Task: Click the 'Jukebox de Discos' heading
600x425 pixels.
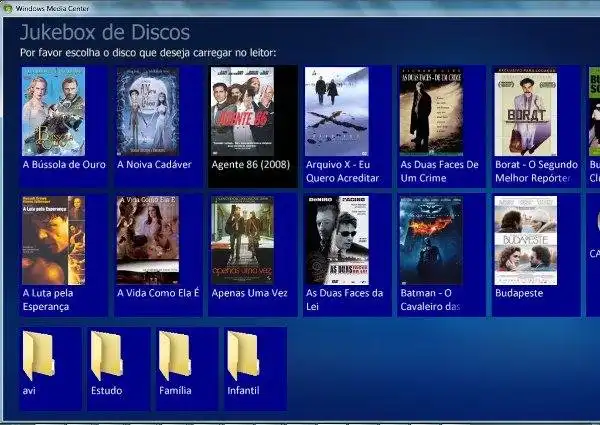Action: 105,32
